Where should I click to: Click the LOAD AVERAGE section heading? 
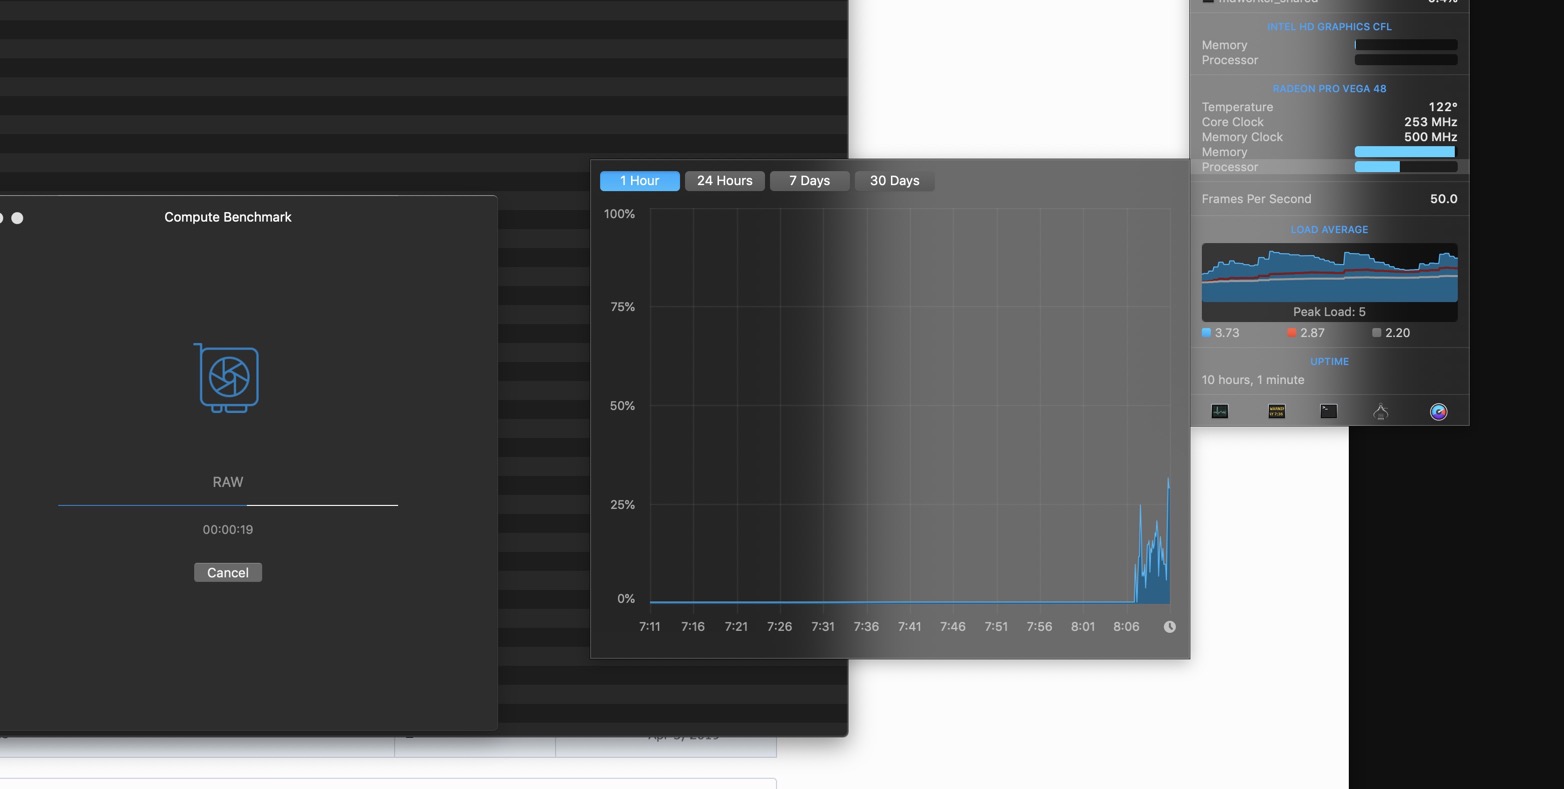point(1329,230)
